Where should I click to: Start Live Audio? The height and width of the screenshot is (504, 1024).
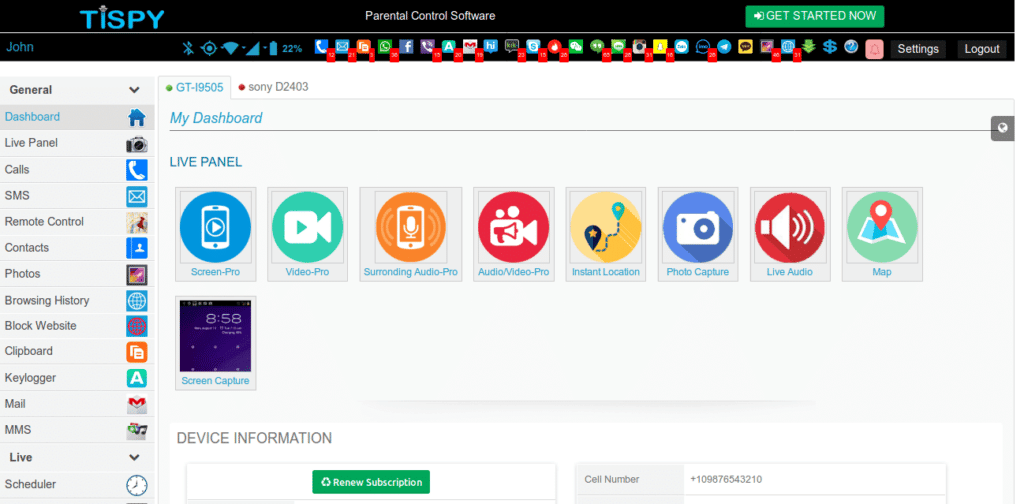(790, 234)
